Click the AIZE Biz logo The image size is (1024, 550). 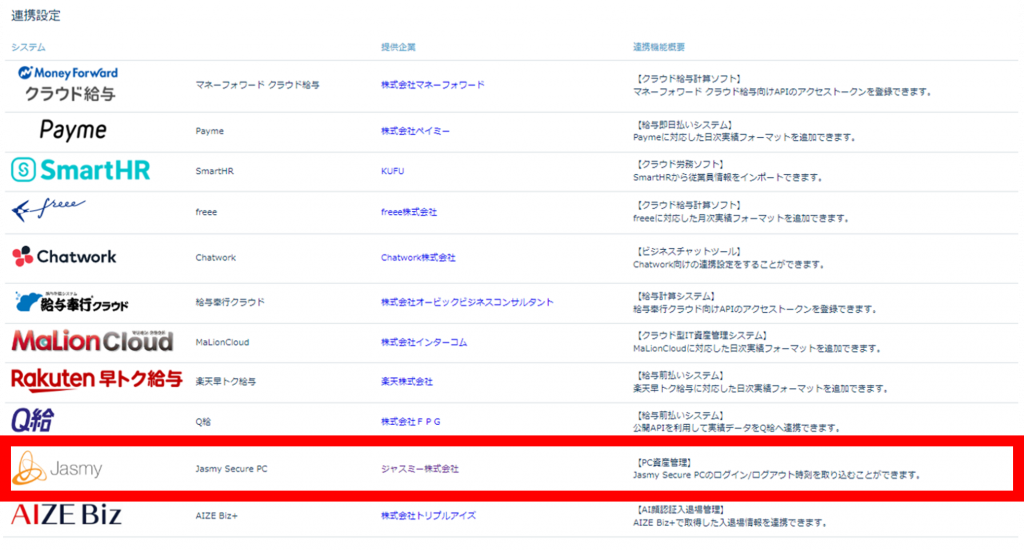(x=66, y=515)
